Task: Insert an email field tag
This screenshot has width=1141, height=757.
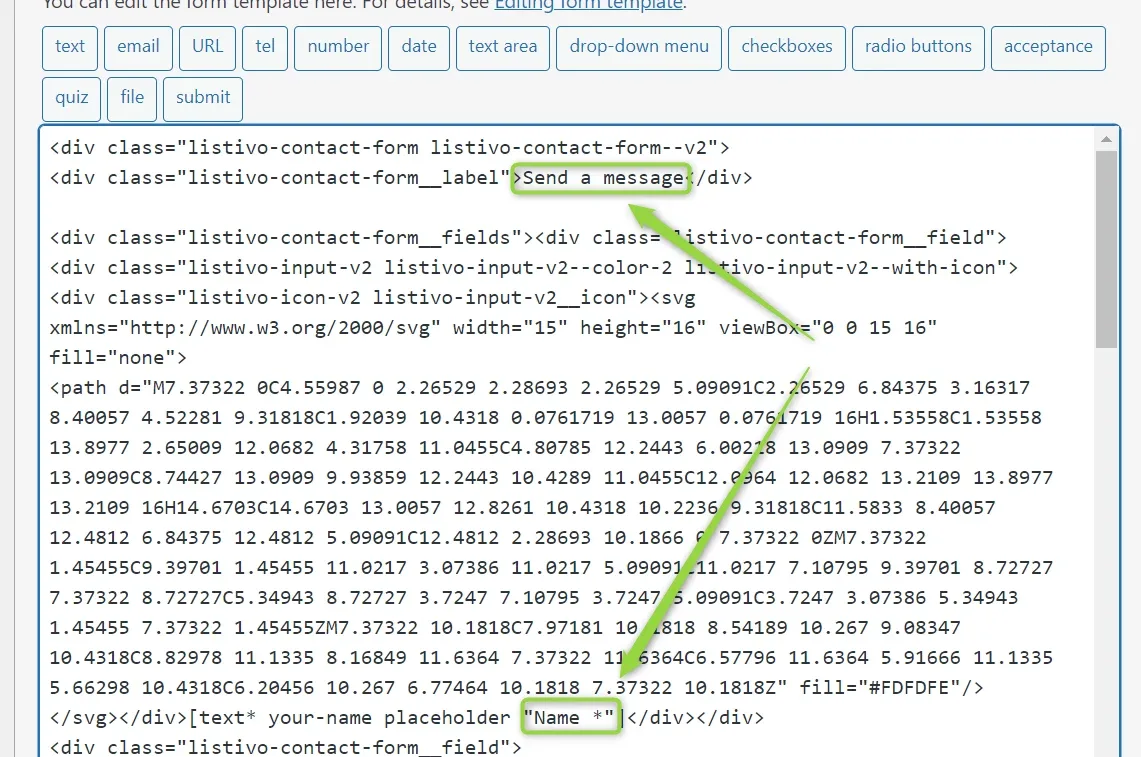Action: 138,48
